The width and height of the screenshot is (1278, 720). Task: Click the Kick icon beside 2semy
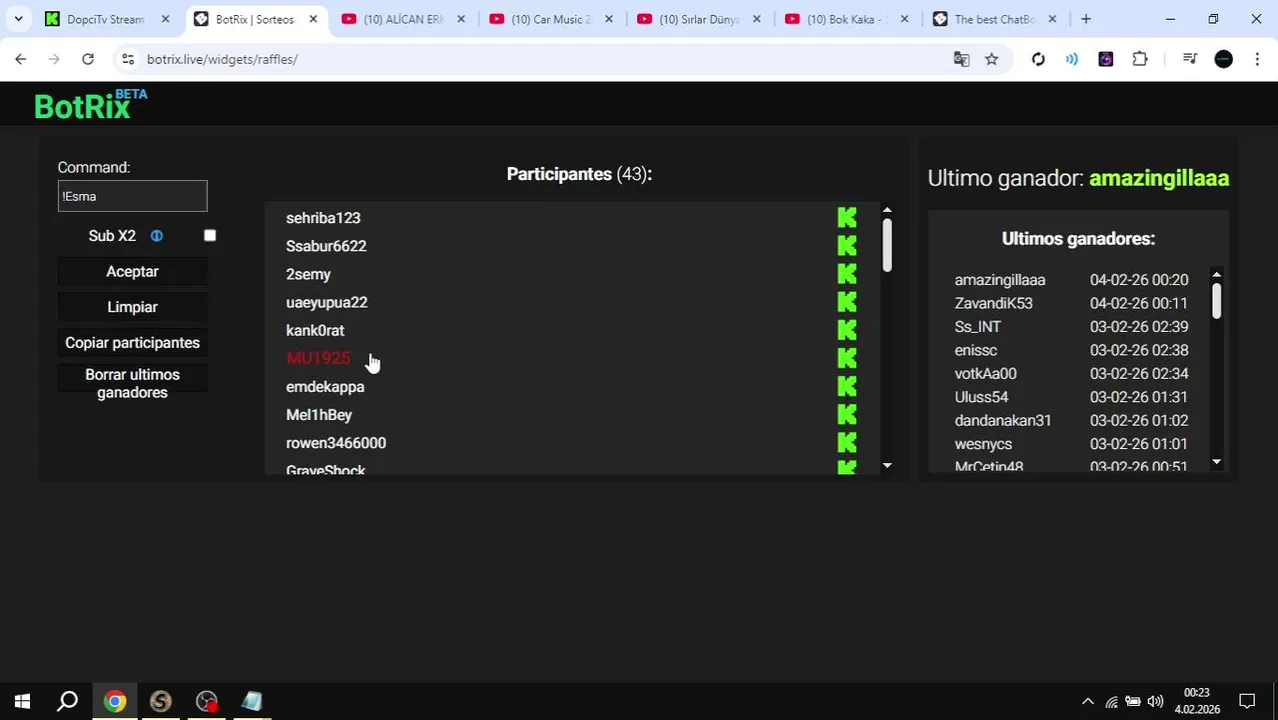point(847,273)
